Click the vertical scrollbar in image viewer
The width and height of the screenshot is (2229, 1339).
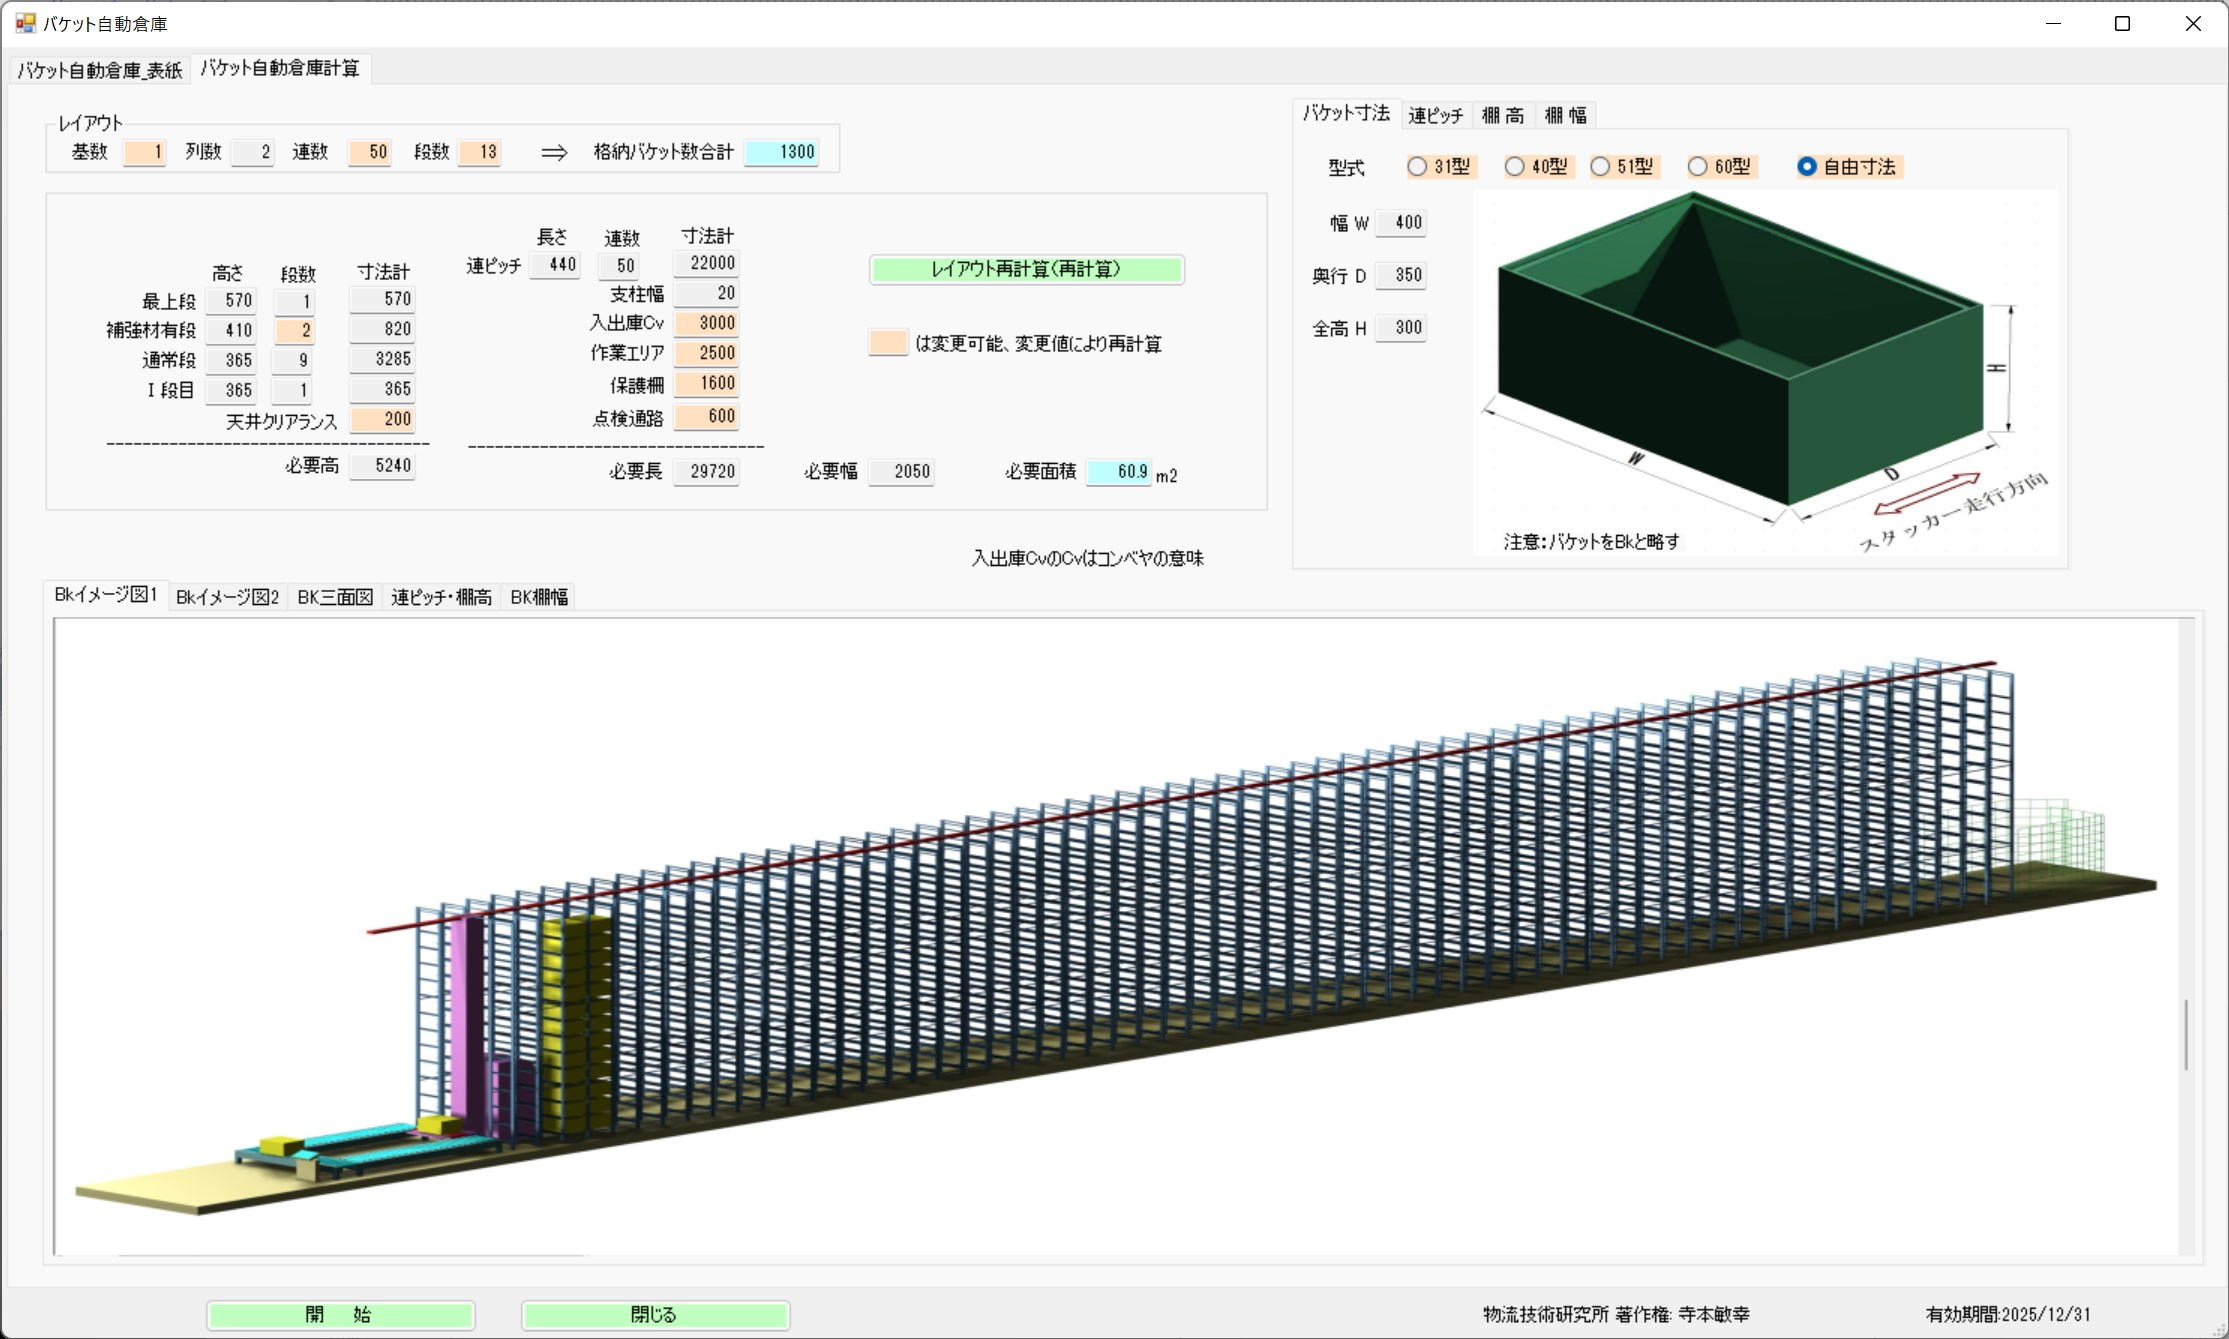pos(2186,1033)
